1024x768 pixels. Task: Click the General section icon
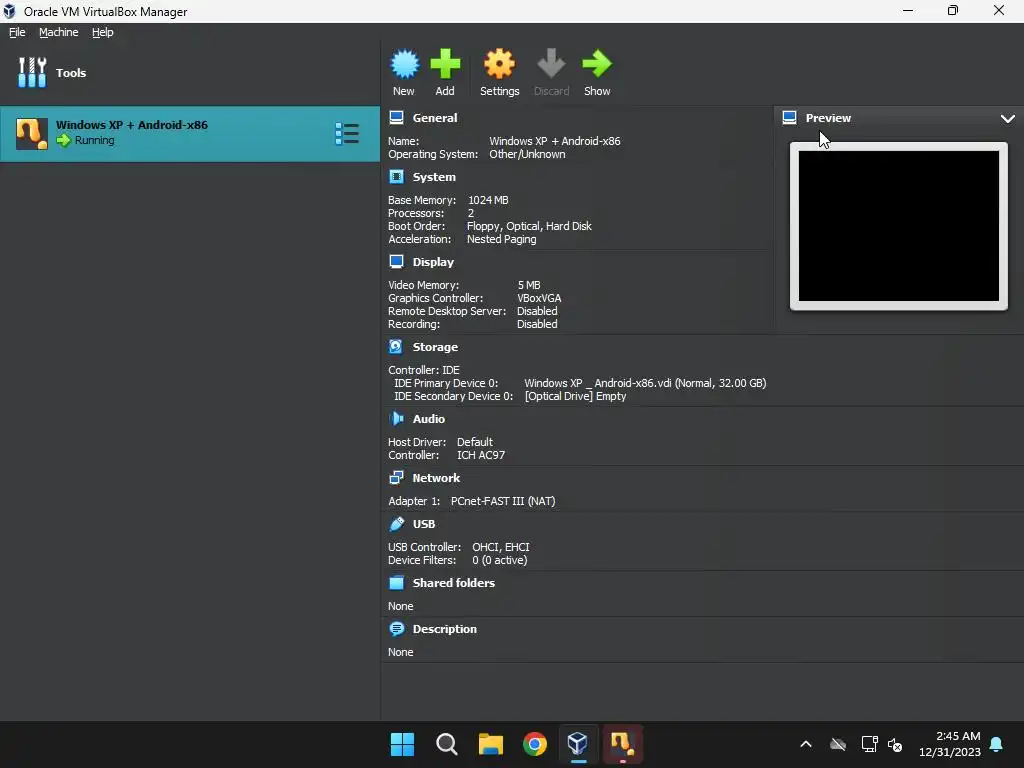(396, 118)
